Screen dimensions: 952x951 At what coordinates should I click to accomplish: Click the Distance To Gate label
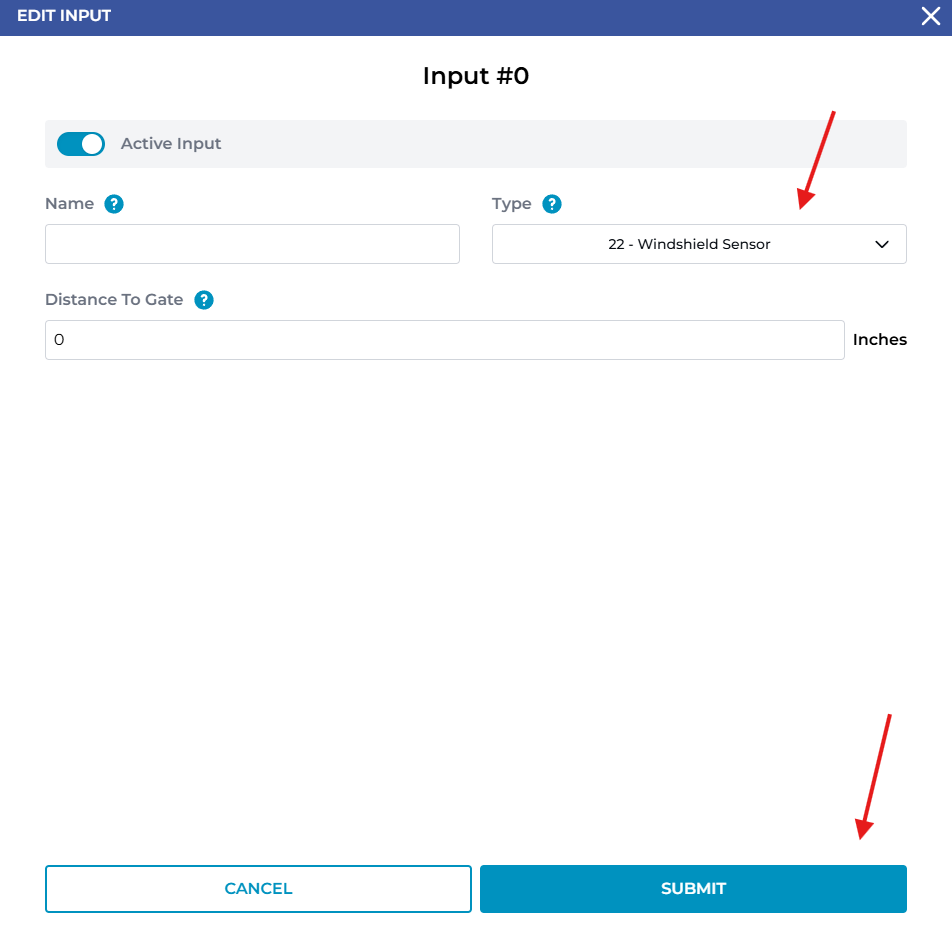114,300
